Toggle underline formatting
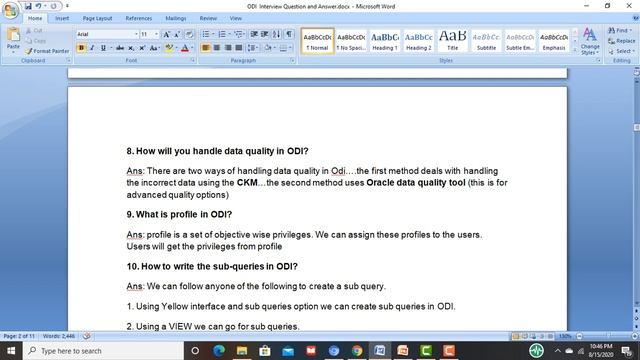 (103, 48)
